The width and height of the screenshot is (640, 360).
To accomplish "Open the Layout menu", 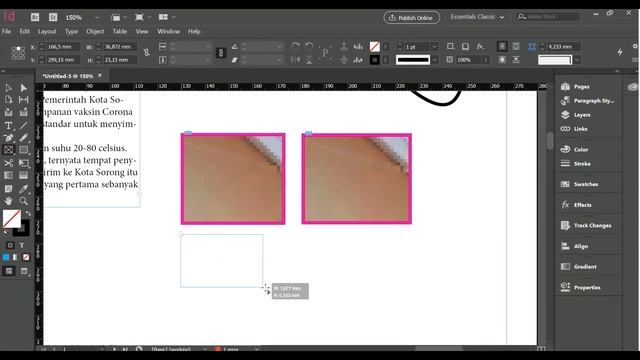I will point(47,31).
